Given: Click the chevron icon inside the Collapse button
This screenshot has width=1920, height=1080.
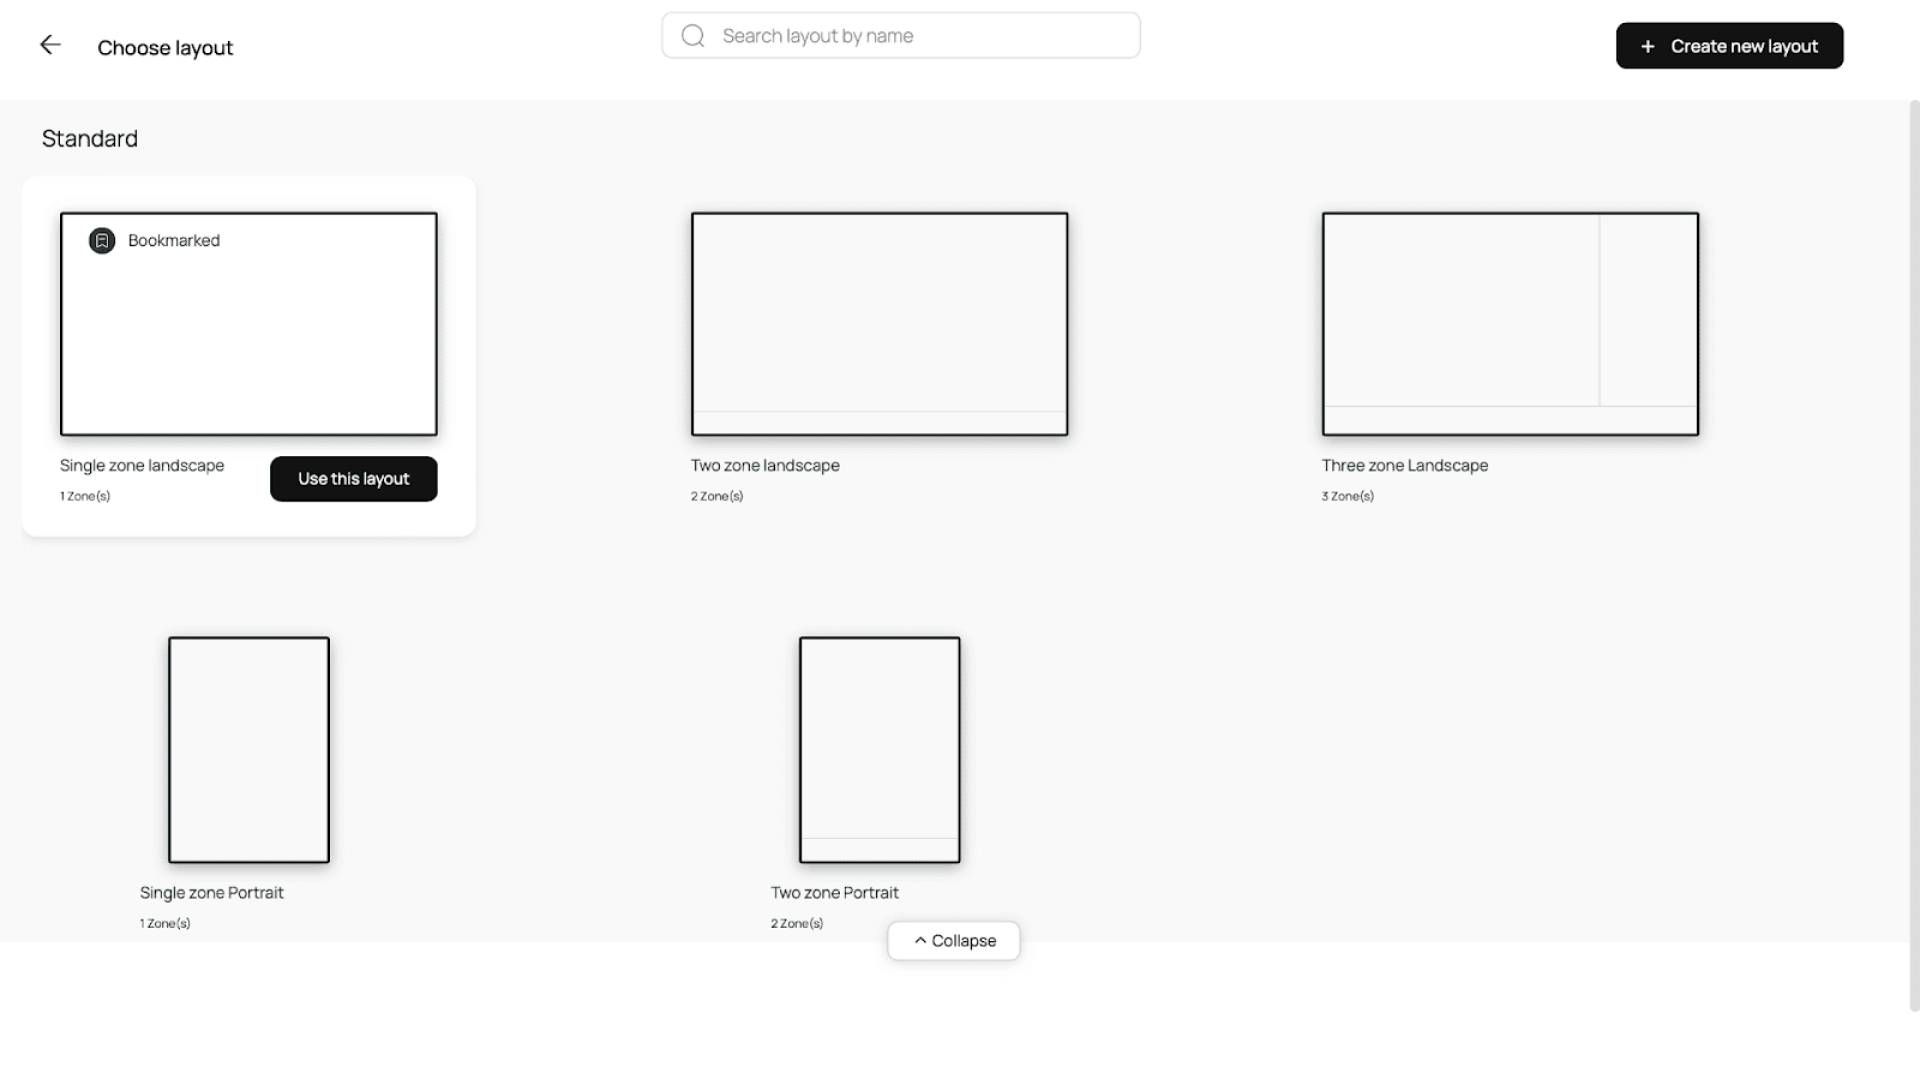Looking at the screenshot, I should 920,940.
